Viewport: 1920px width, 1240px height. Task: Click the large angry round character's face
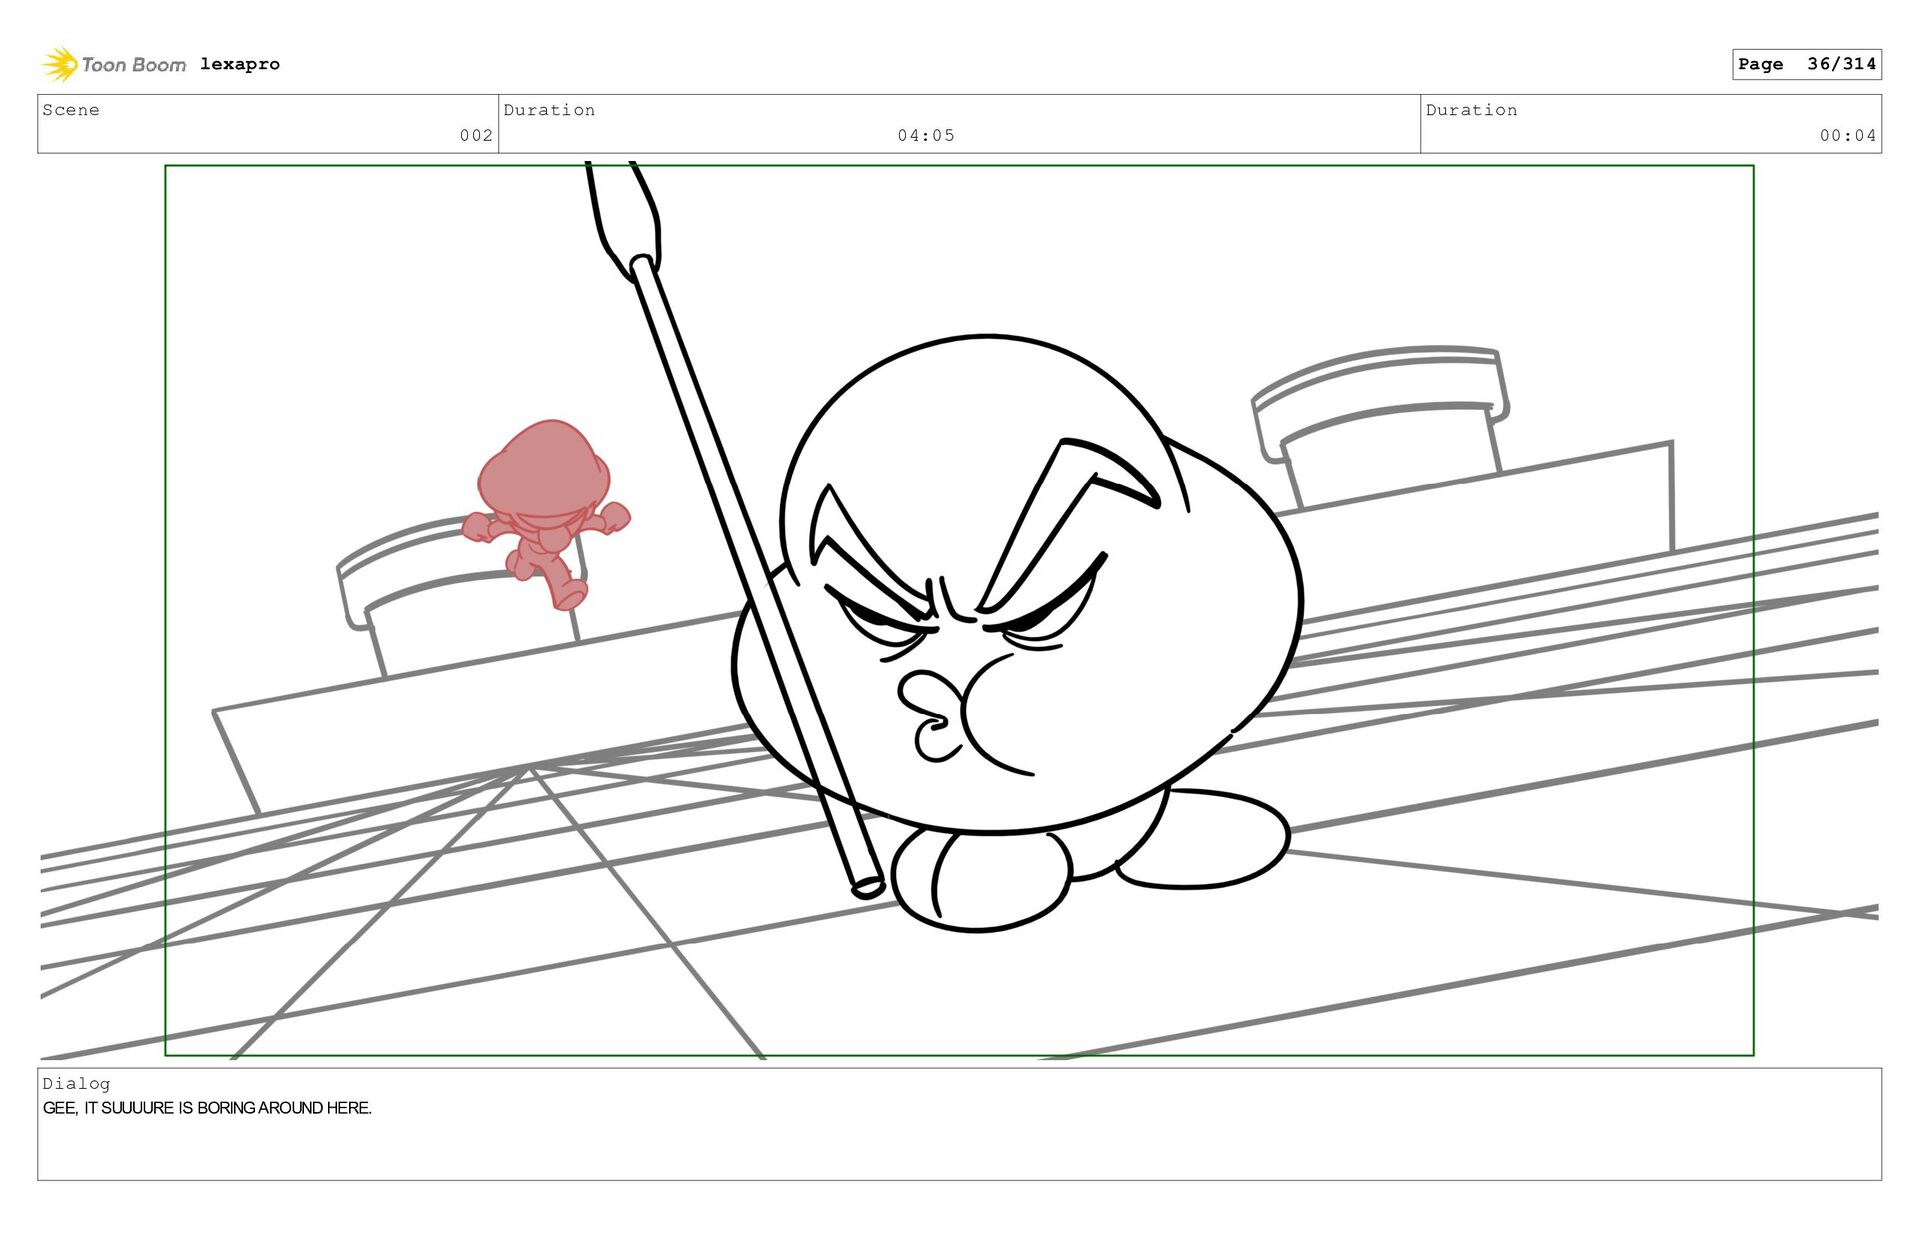[x=1017, y=585]
